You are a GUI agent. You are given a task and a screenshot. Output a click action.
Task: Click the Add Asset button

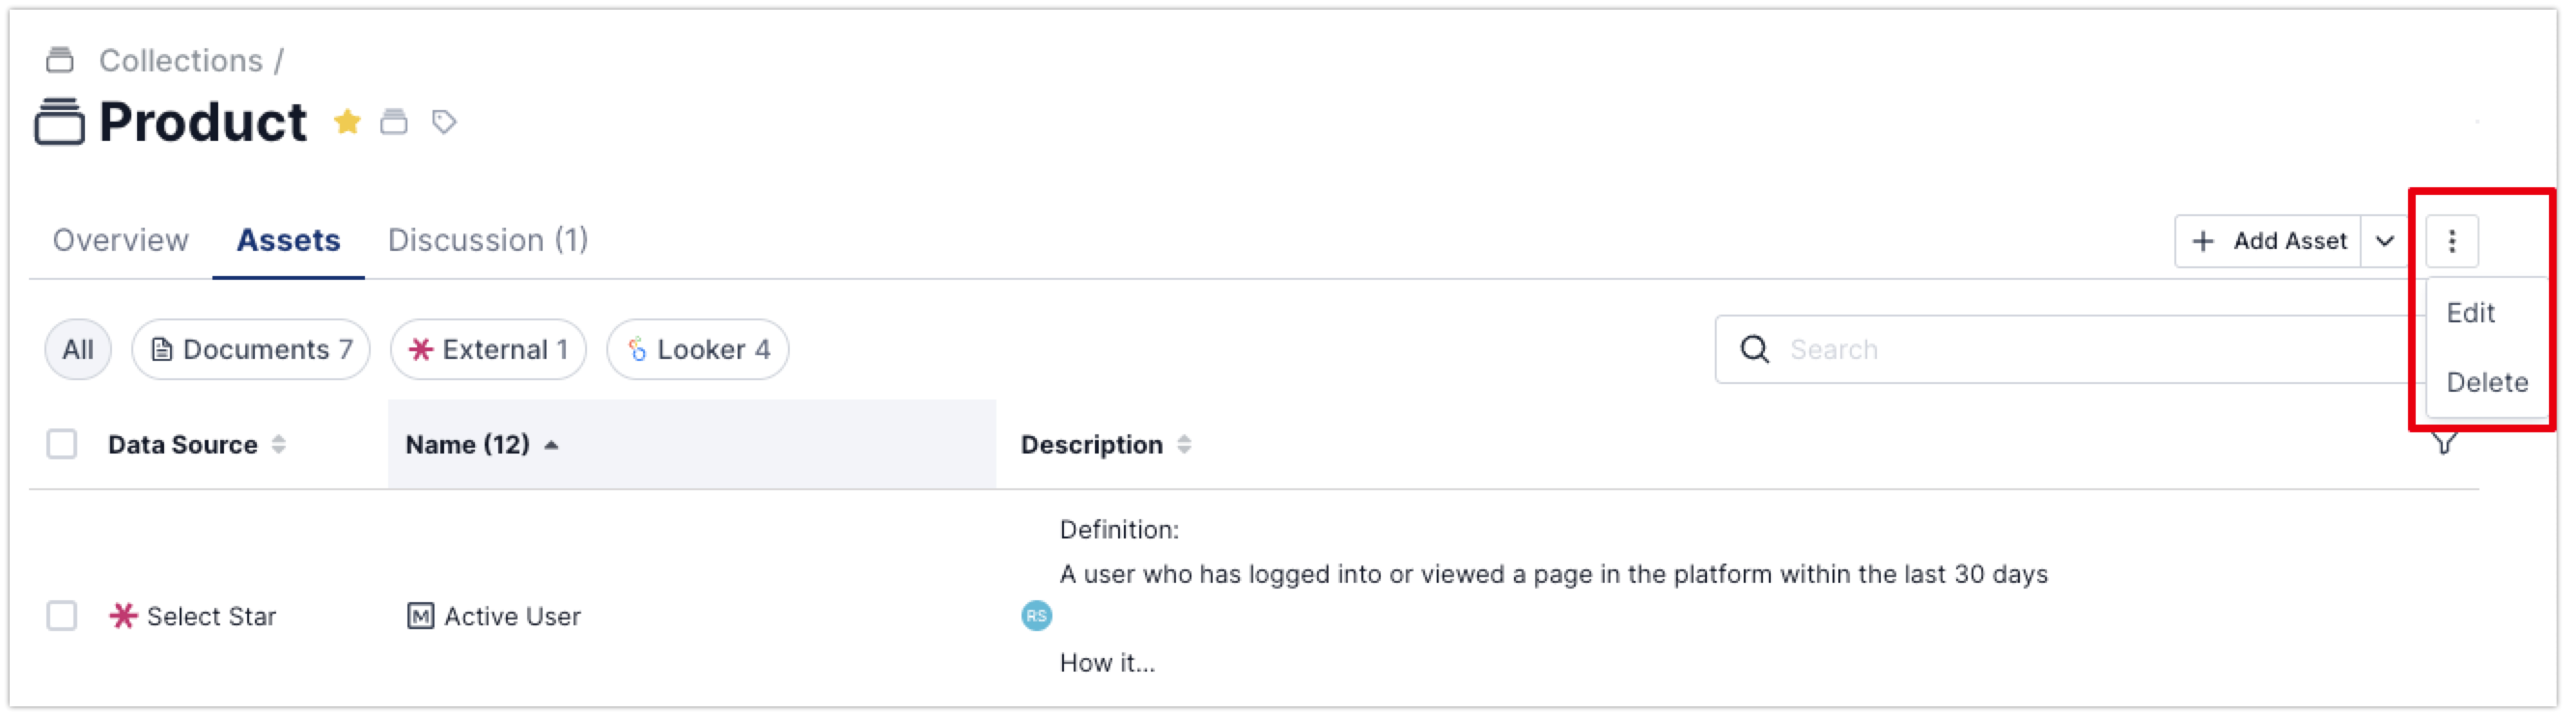click(x=2268, y=241)
